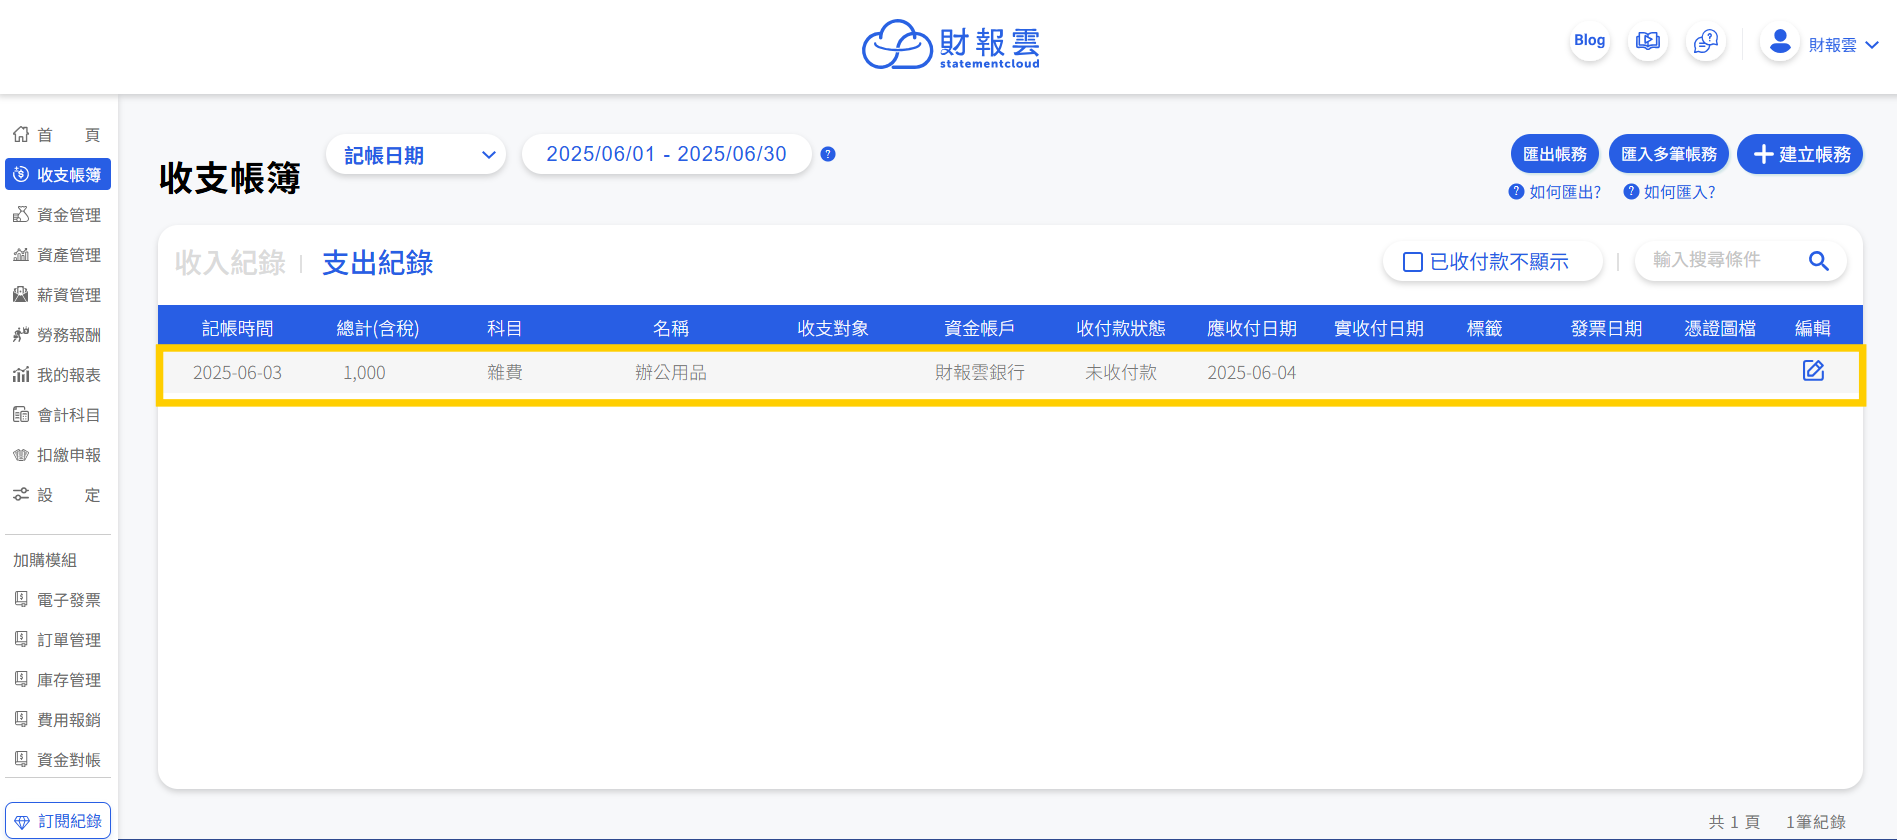1897x840 pixels.
Task: Click the user avatar icon
Action: click(x=1779, y=42)
